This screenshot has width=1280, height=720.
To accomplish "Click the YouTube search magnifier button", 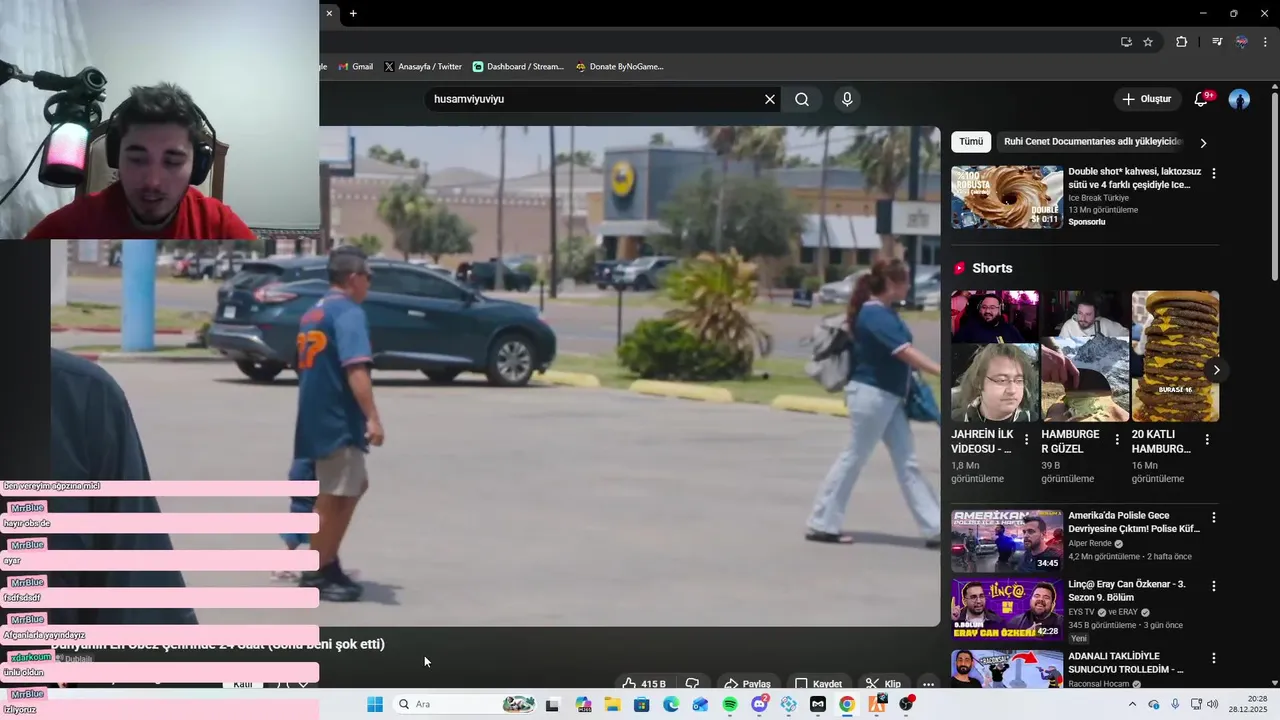I will tap(802, 99).
